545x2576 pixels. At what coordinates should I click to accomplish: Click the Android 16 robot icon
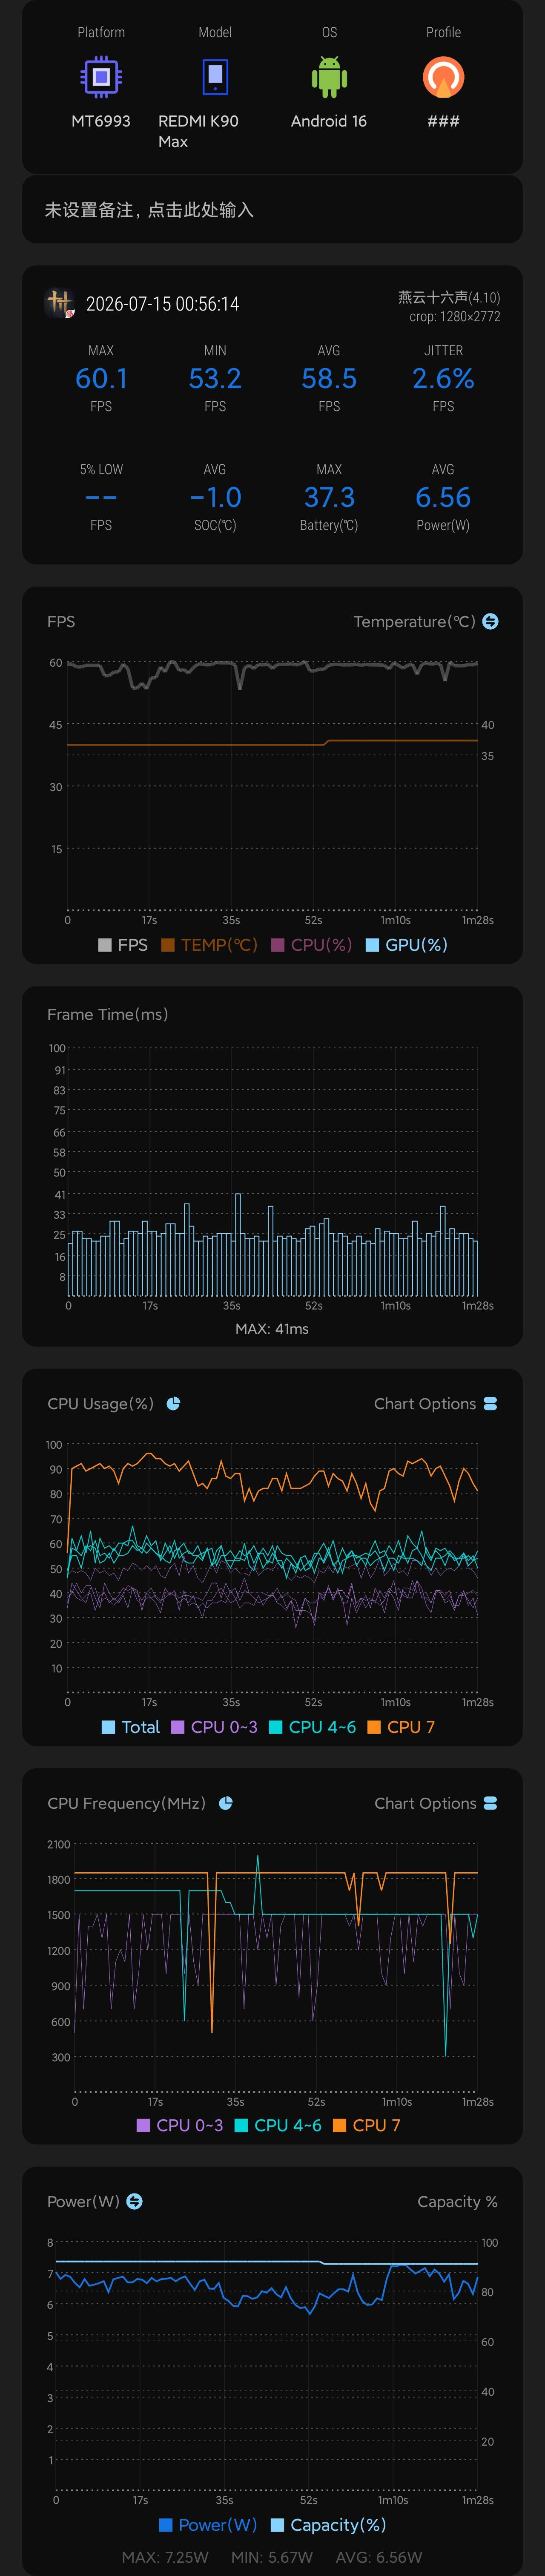click(x=329, y=77)
